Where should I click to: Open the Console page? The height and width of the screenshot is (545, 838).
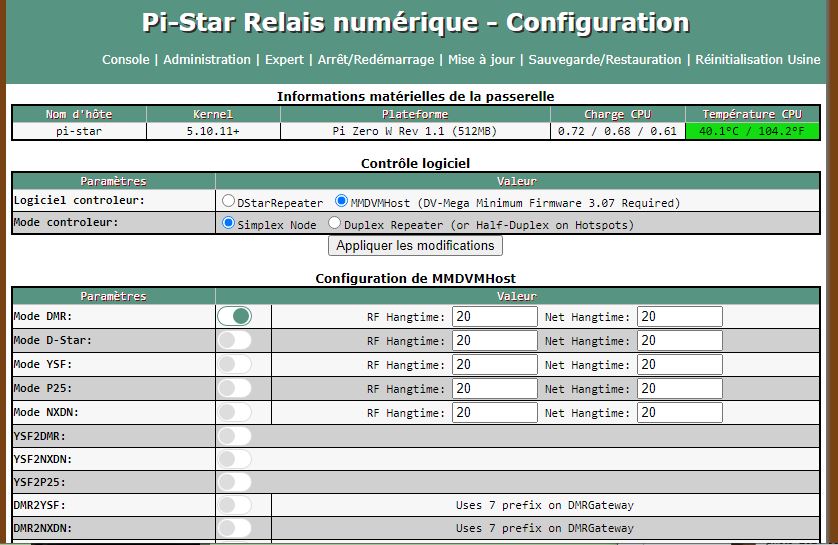126,59
